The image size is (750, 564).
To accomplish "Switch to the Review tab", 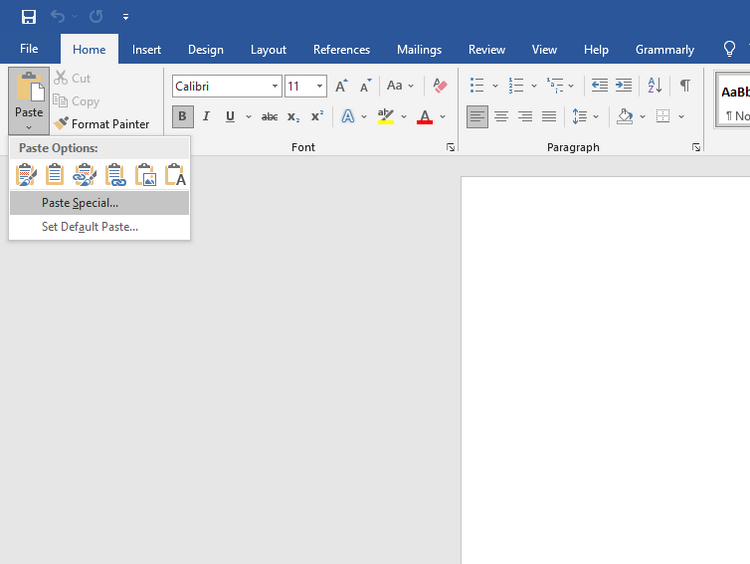I will click(x=486, y=50).
